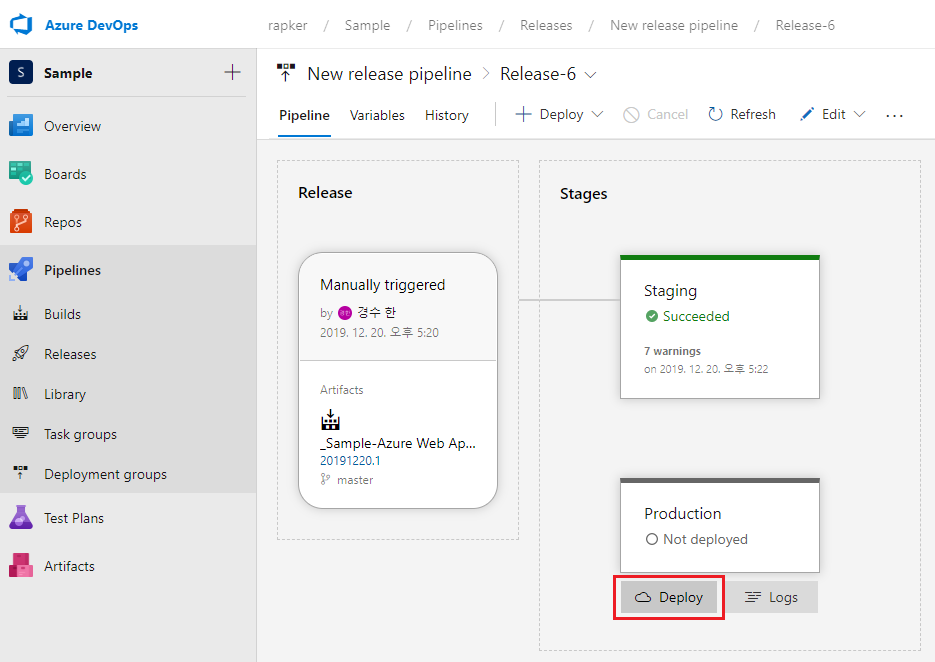
Task: Click the user avatar next to 경수 한
Action: click(x=345, y=313)
